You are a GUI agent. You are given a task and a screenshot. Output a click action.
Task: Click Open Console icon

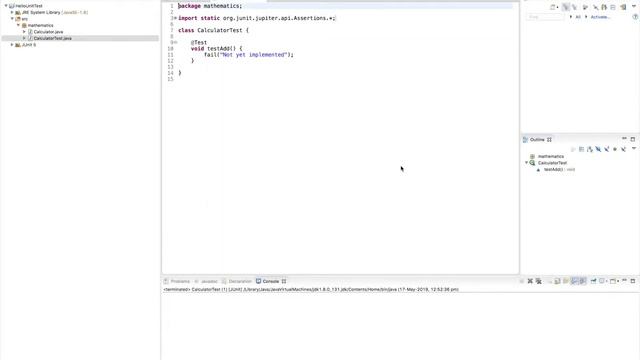613,281
